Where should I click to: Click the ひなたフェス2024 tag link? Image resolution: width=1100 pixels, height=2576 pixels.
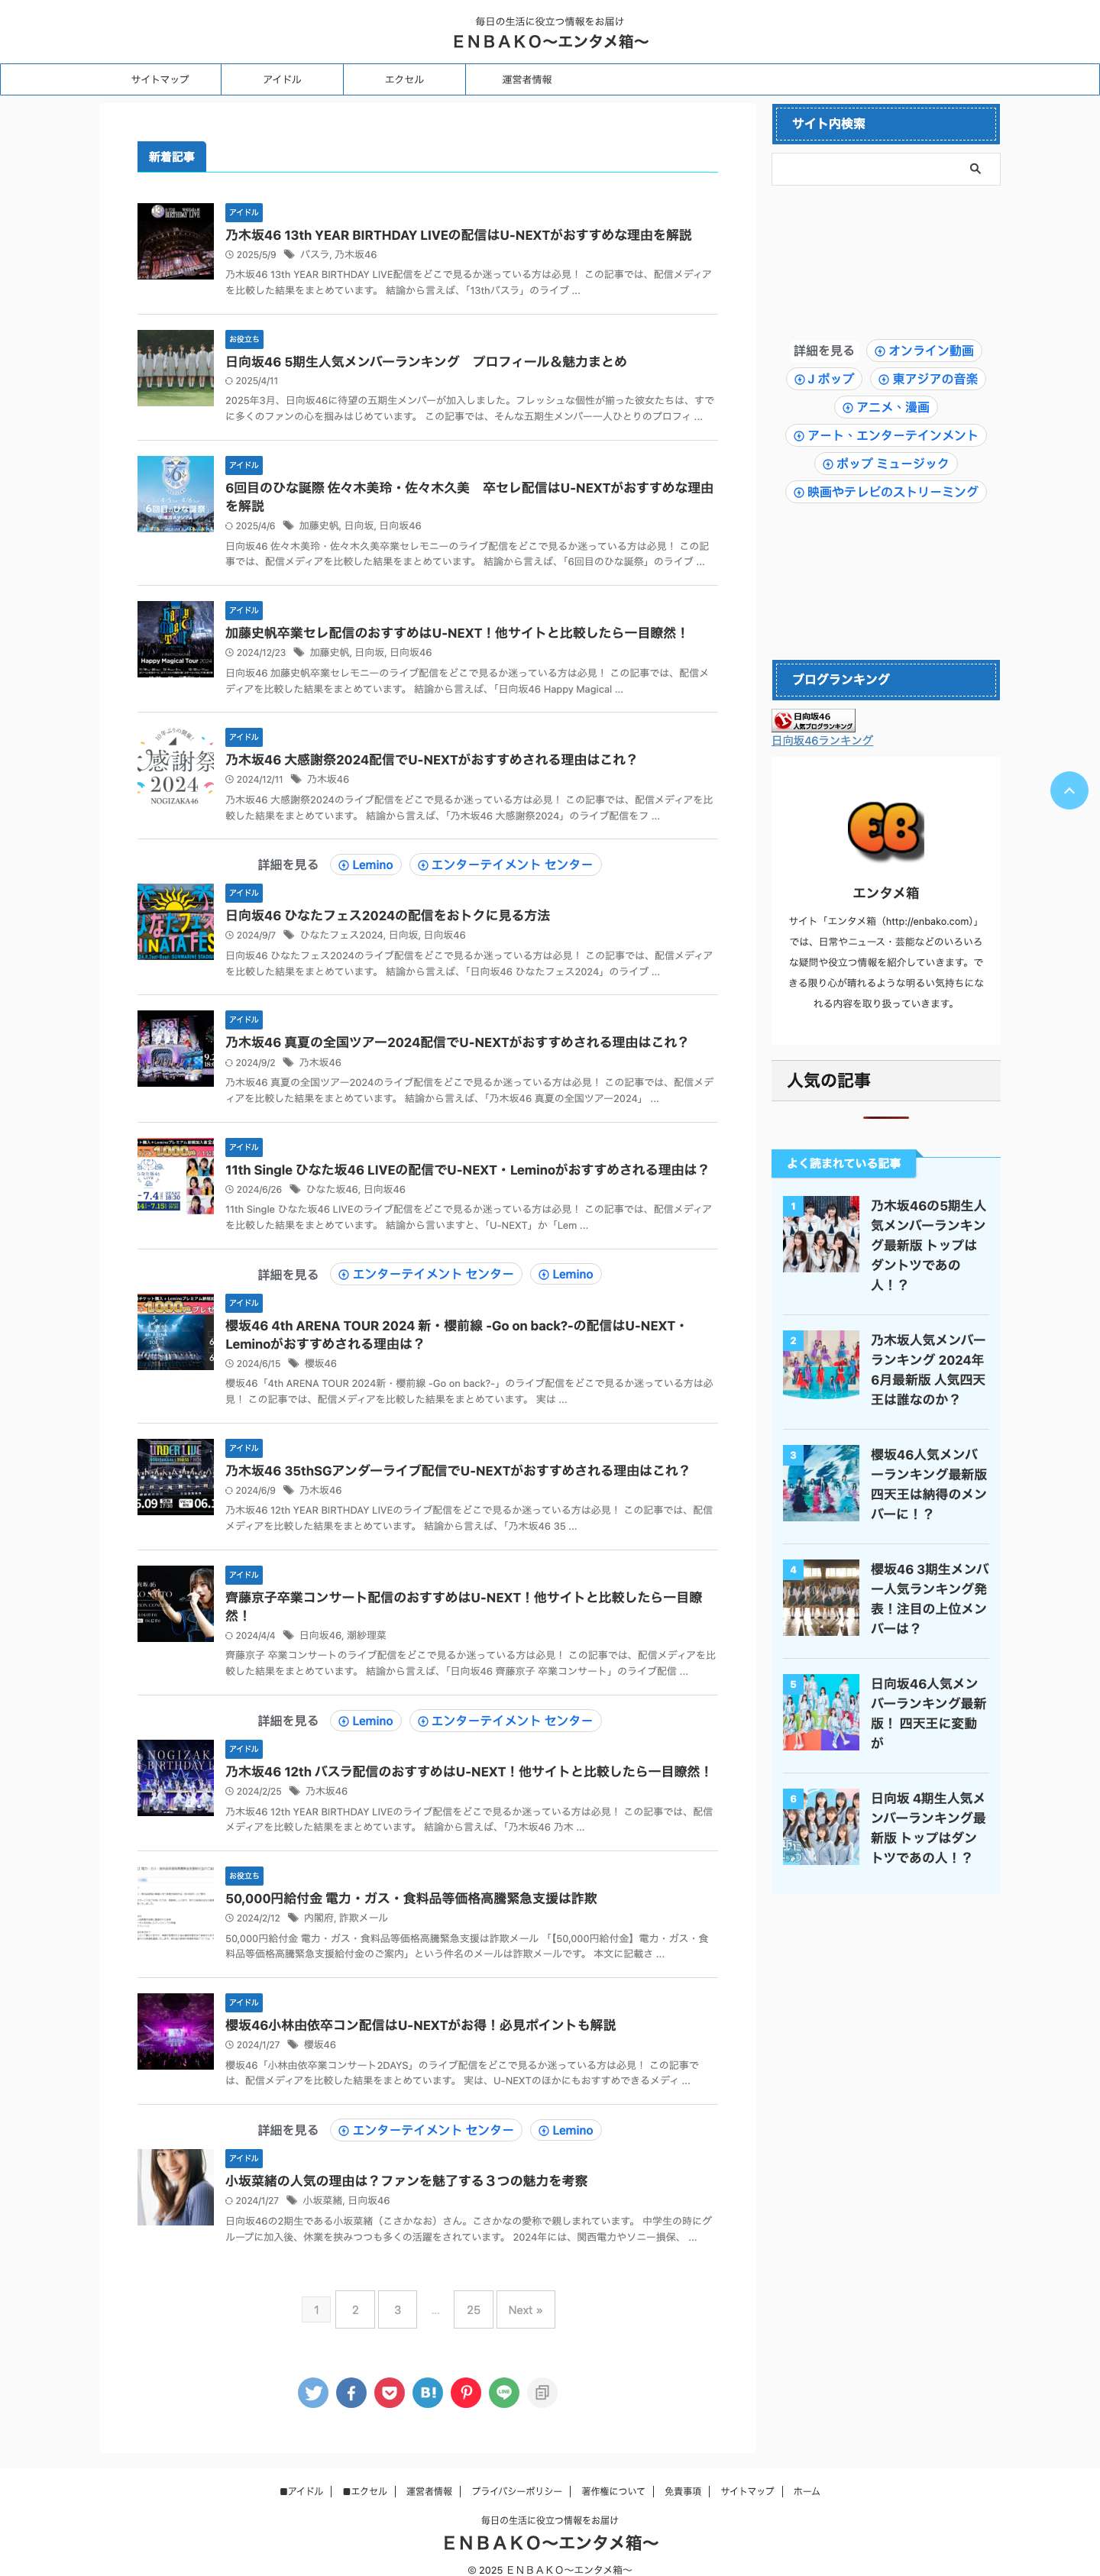point(342,935)
